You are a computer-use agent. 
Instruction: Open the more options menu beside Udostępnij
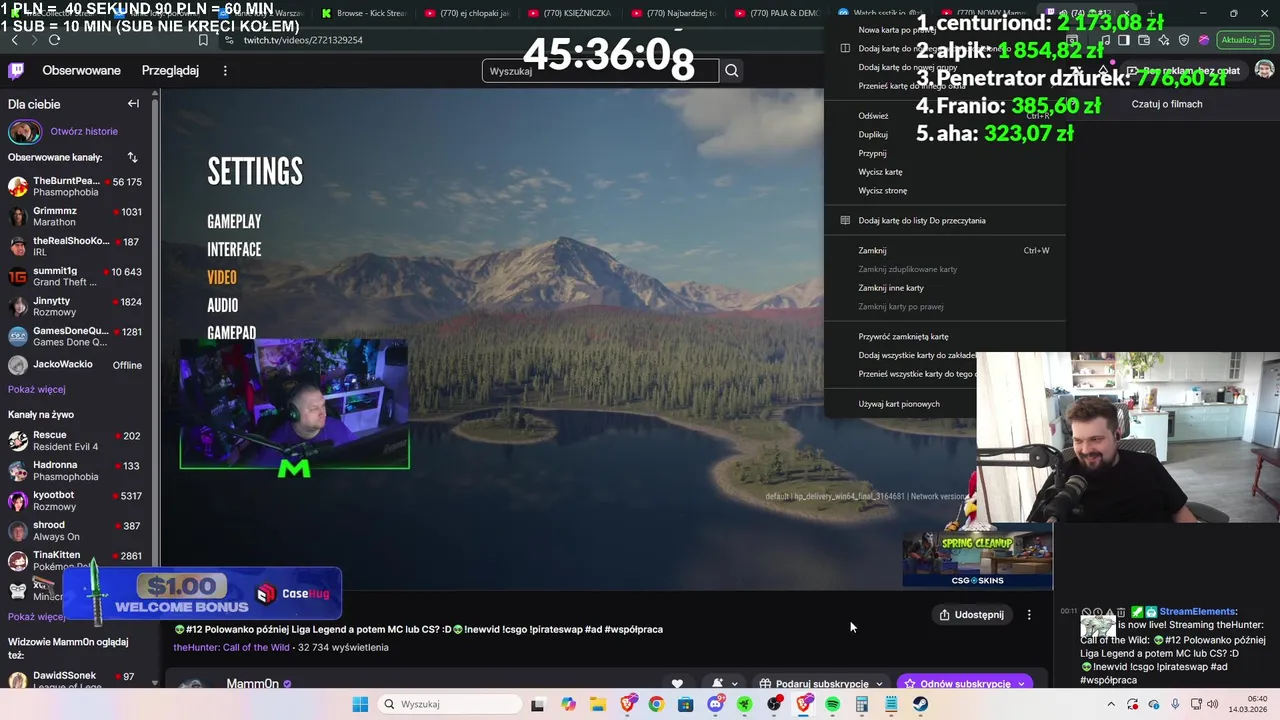(1029, 615)
